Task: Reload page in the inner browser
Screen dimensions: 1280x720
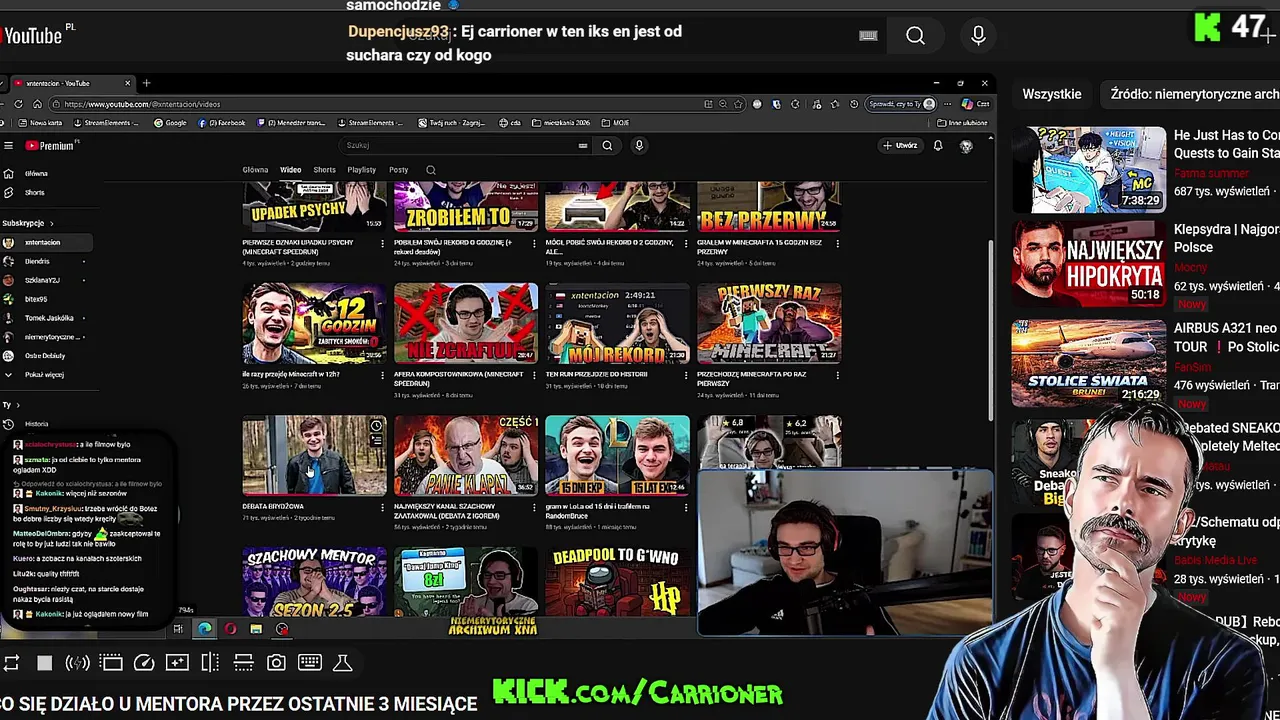Action: point(18,104)
